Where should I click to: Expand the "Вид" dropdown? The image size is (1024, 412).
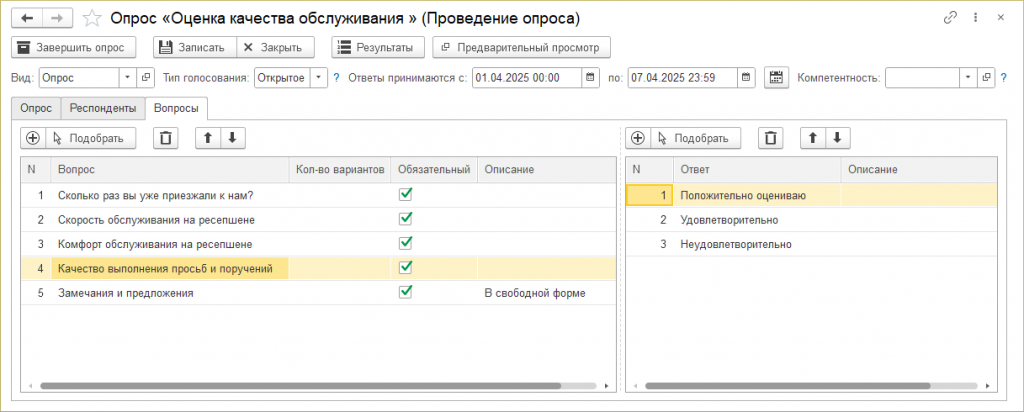click(x=127, y=77)
